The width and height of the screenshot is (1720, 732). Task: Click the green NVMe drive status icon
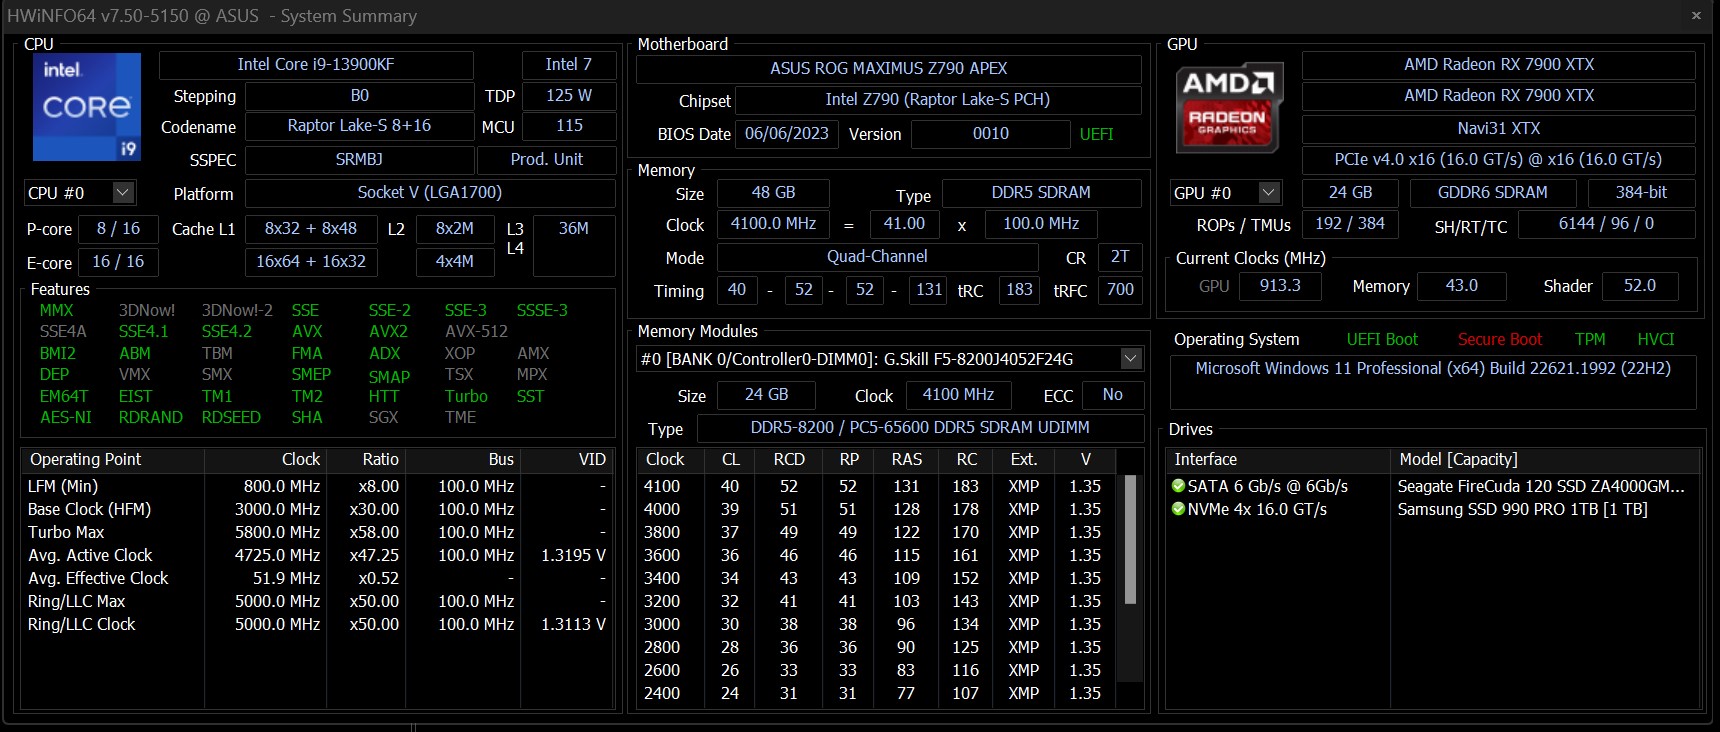1179,509
